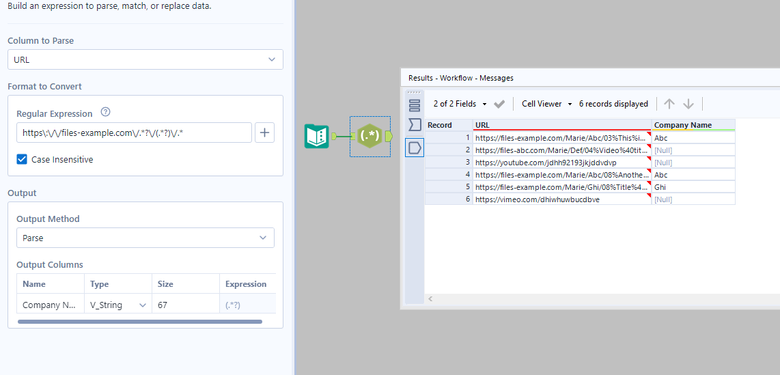The width and height of the screenshot is (780, 375).
Task: Click the 6 records displayed label
Action: tap(613, 104)
